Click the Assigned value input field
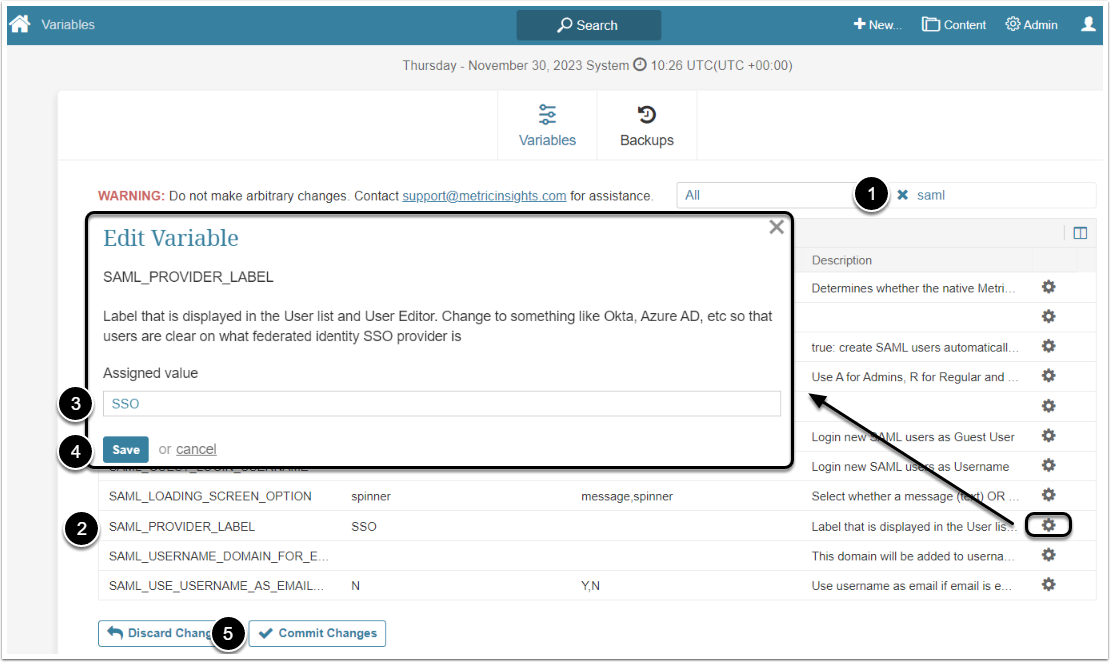The width and height of the screenshot is (1110, 662). coord(441,404)
